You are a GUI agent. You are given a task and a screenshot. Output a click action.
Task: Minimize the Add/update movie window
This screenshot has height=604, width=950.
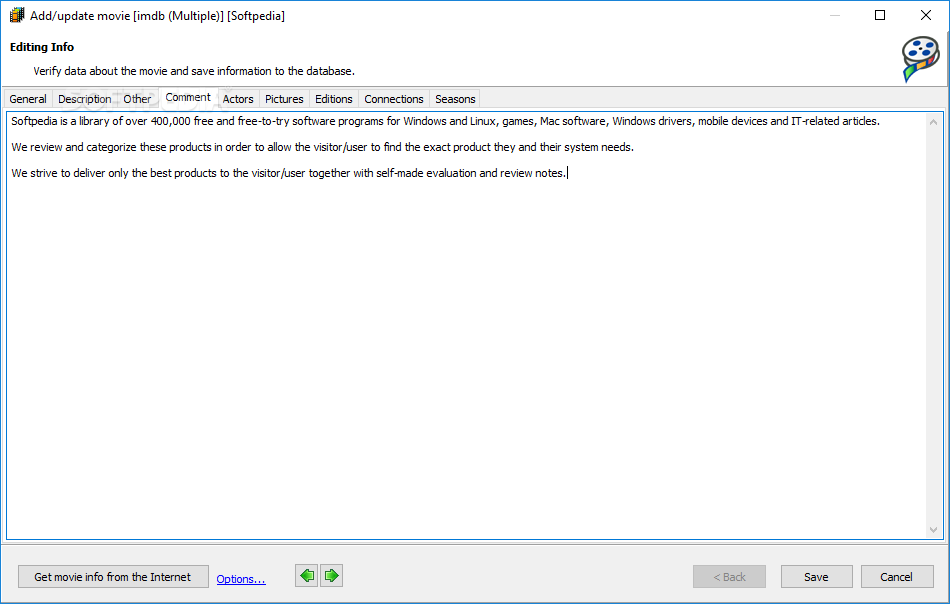click(x=835, y=15)
